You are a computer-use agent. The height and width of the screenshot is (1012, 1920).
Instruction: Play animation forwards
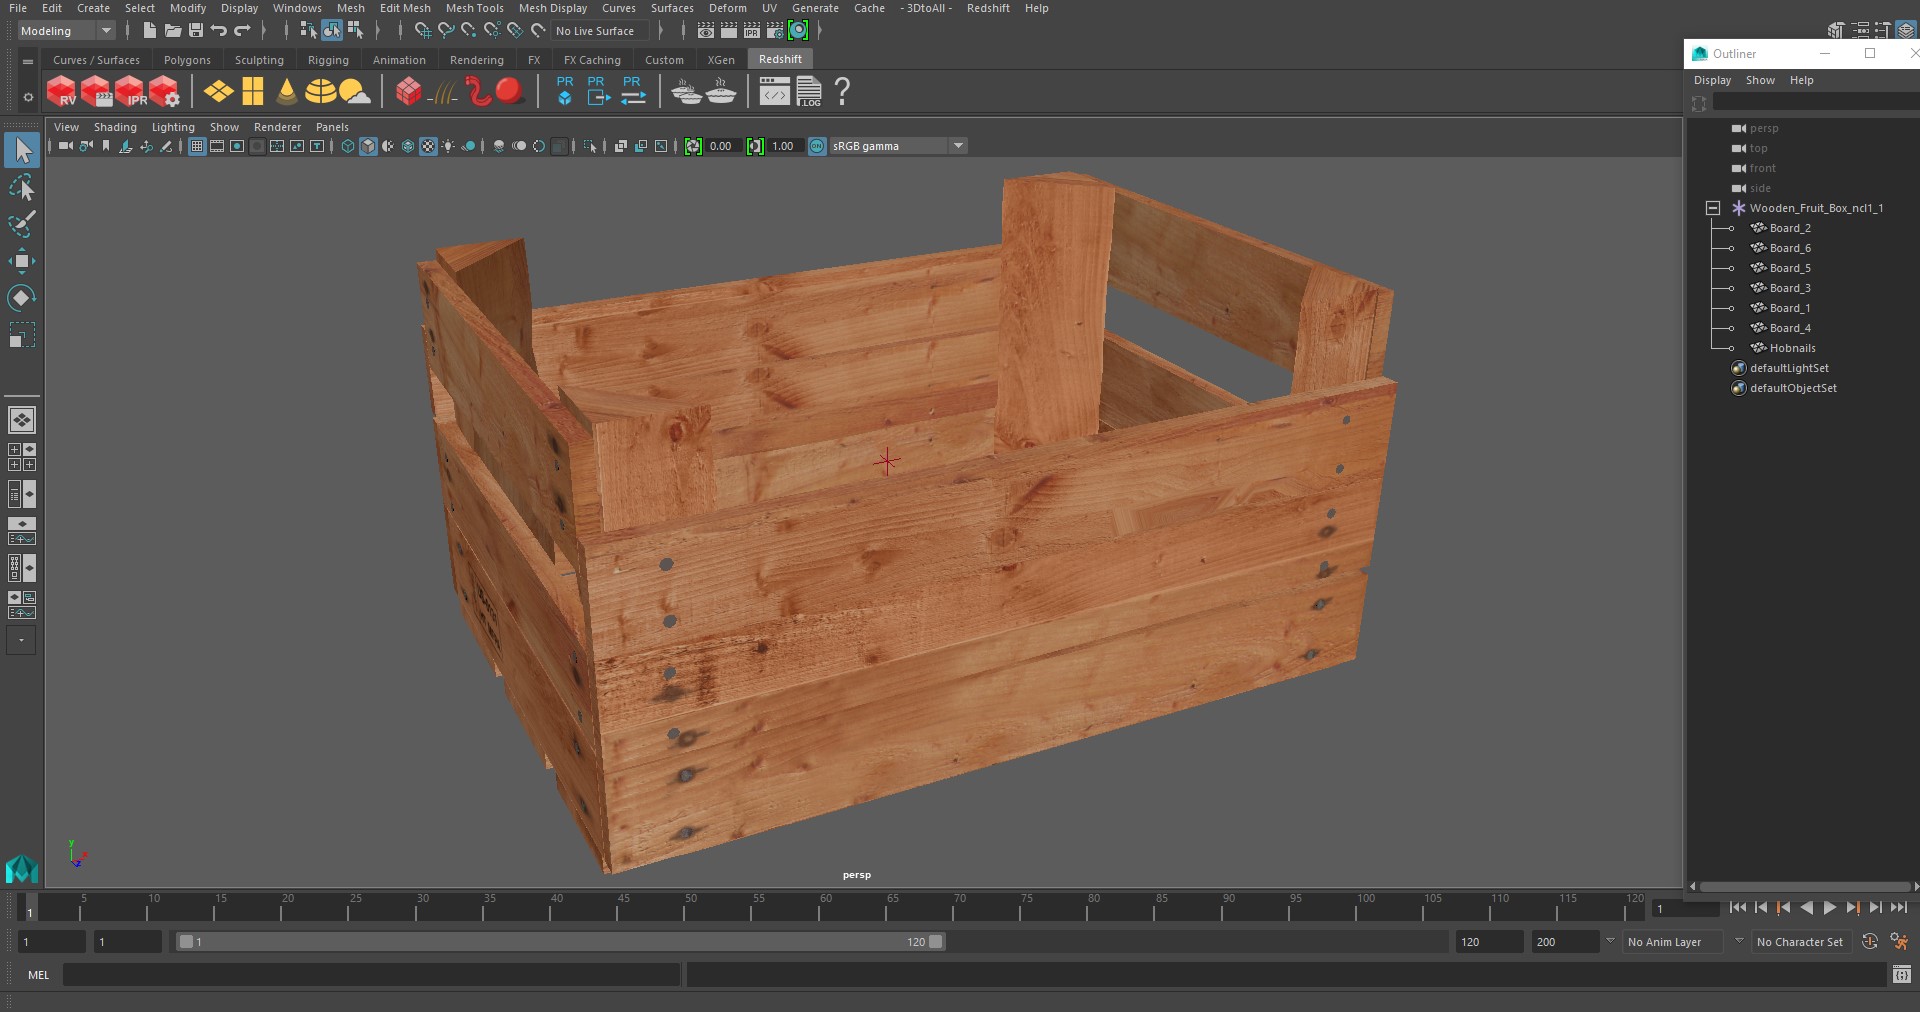click(x=1830, y=908)
